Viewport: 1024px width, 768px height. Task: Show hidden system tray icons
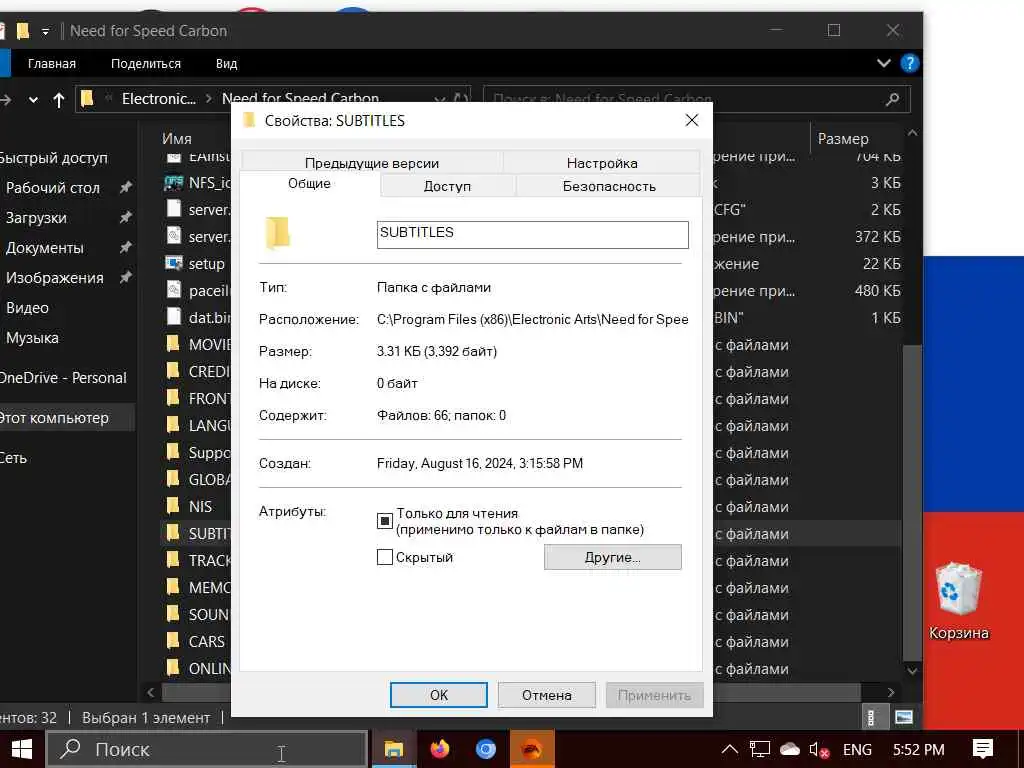(x=729, y=749)
